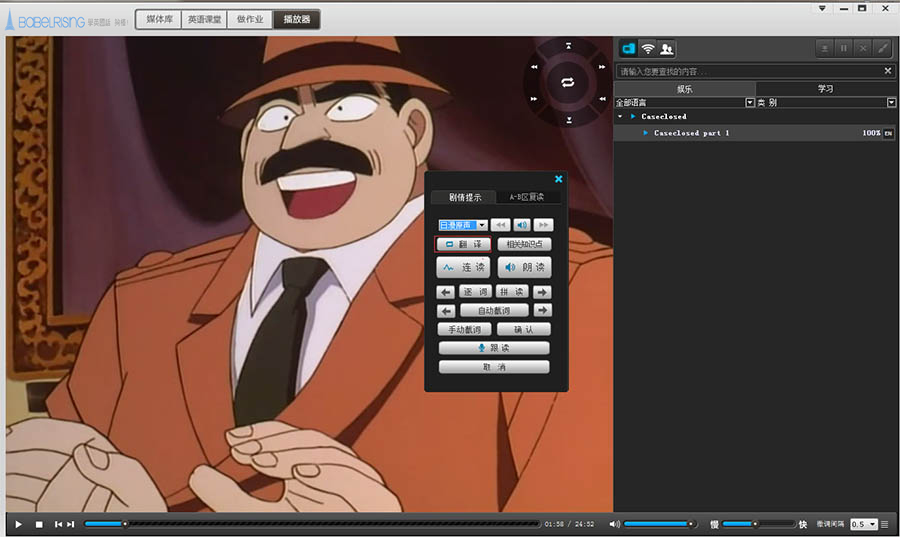The image size is (900, 537).
Task: Click the top arrow on the circular dial
Action: pyautogui.click(x=568, y=46)
